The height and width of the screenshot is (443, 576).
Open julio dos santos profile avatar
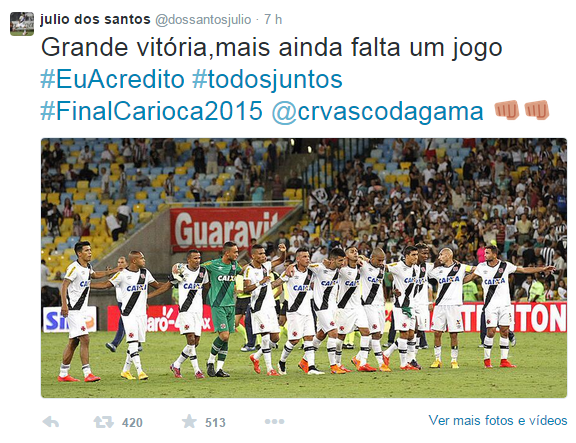(x=22, y=24)
